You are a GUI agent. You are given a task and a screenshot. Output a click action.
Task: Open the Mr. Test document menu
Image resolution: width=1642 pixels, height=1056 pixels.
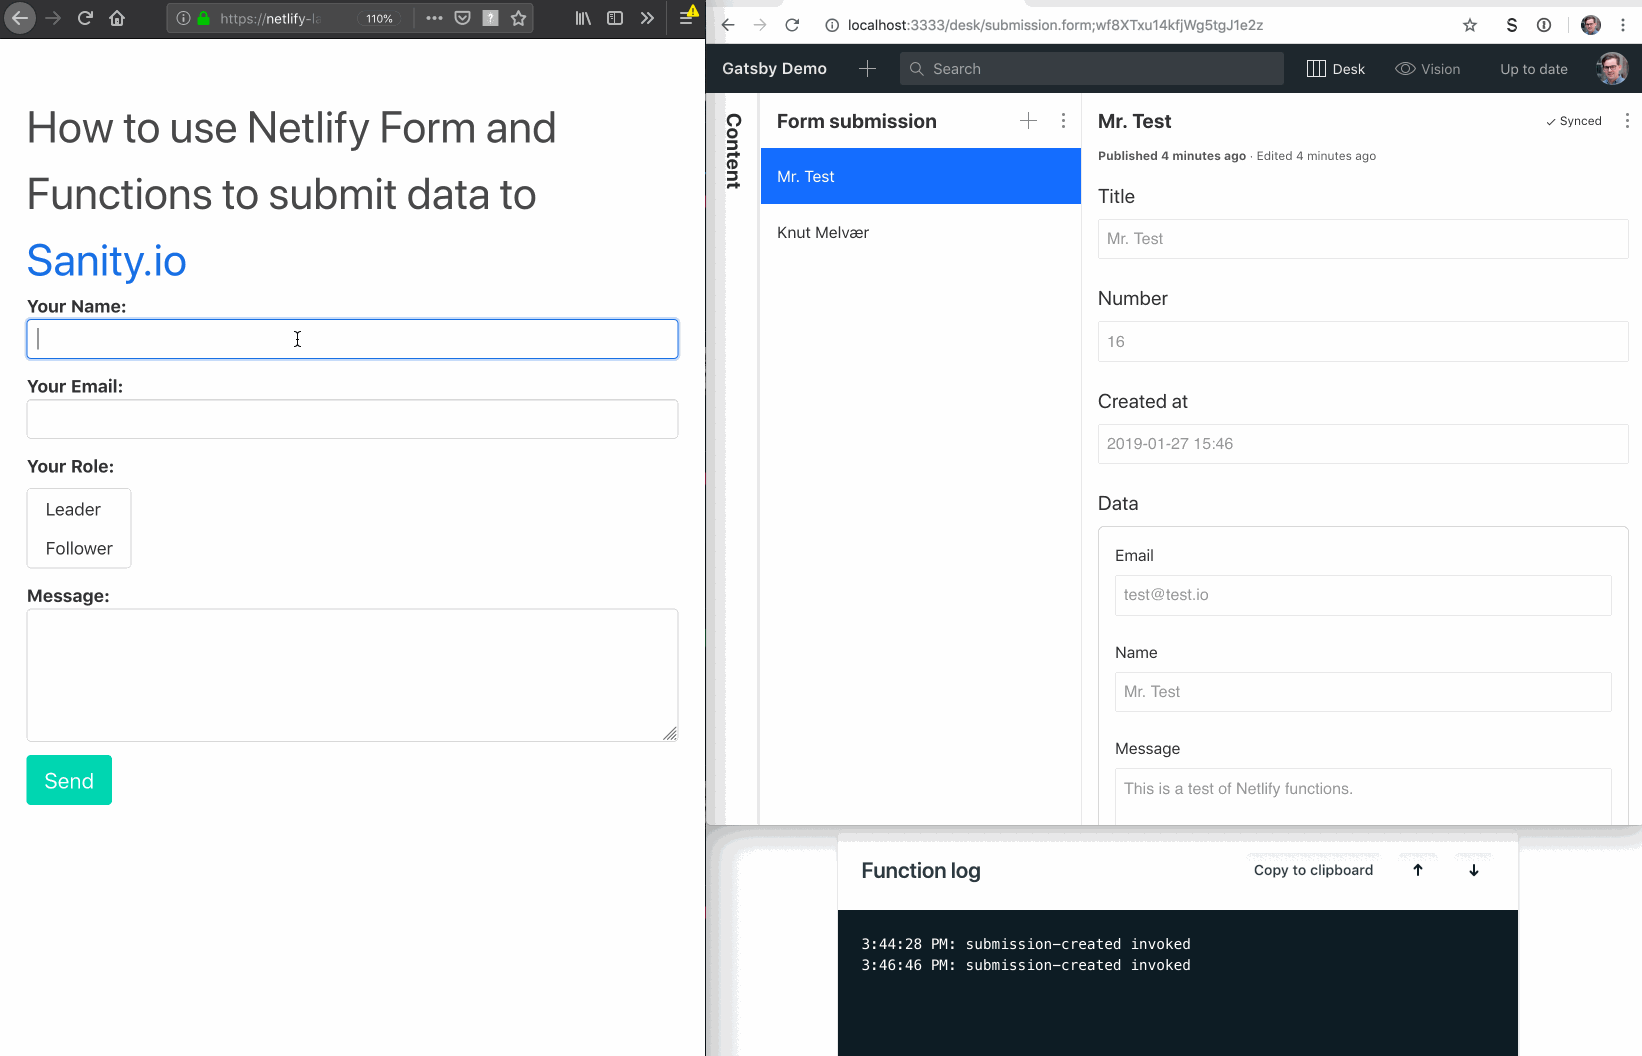coord(1627,121)
